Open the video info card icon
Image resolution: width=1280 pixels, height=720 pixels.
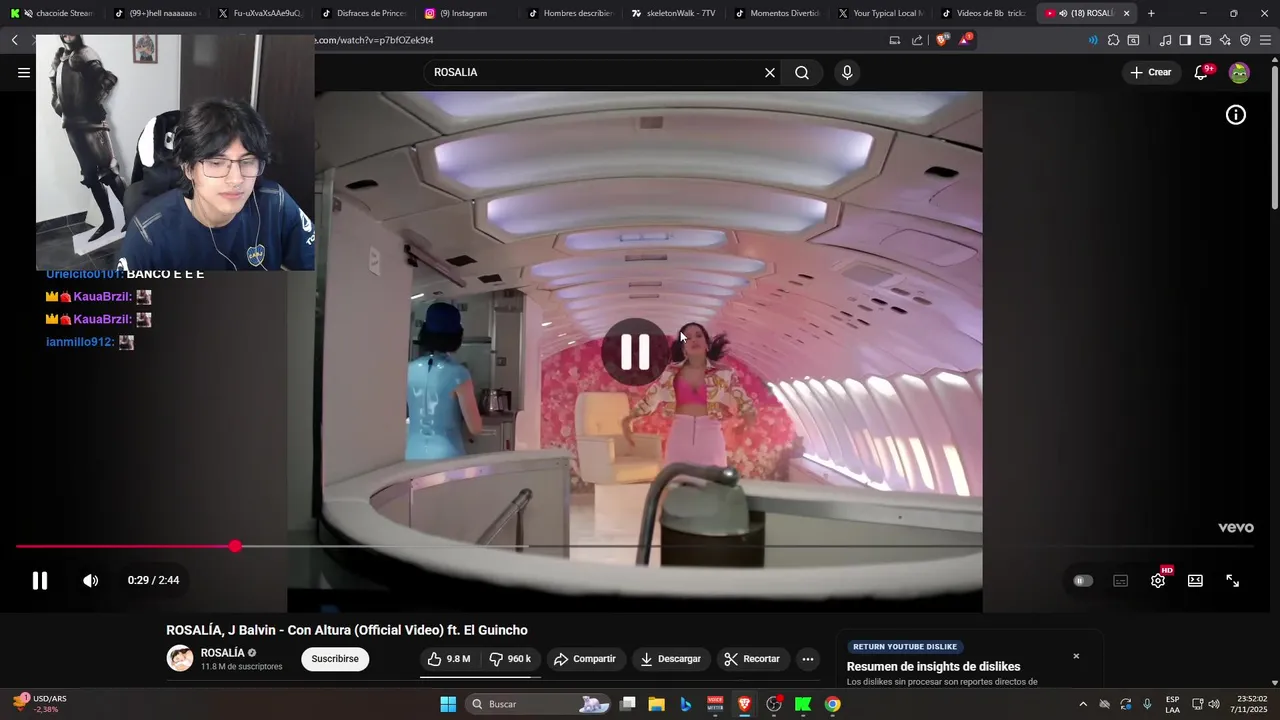click(x=1236, y=115)
